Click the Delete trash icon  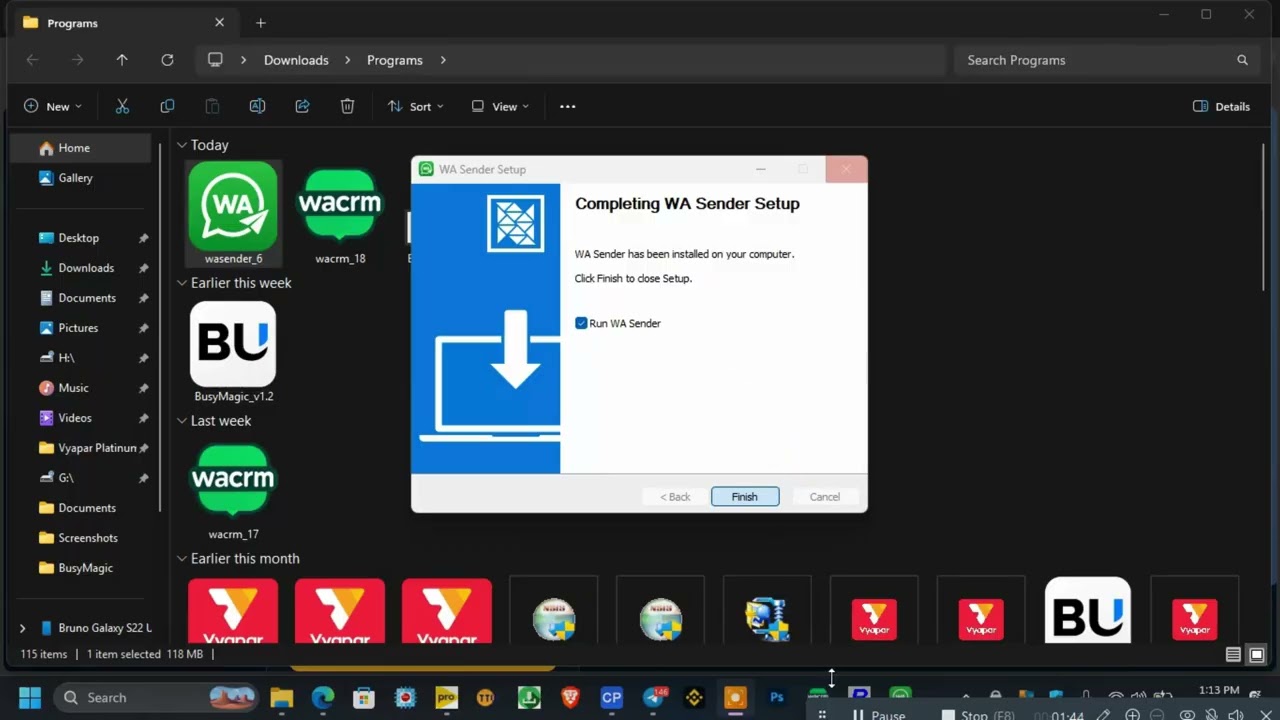(x=347, y=106)
